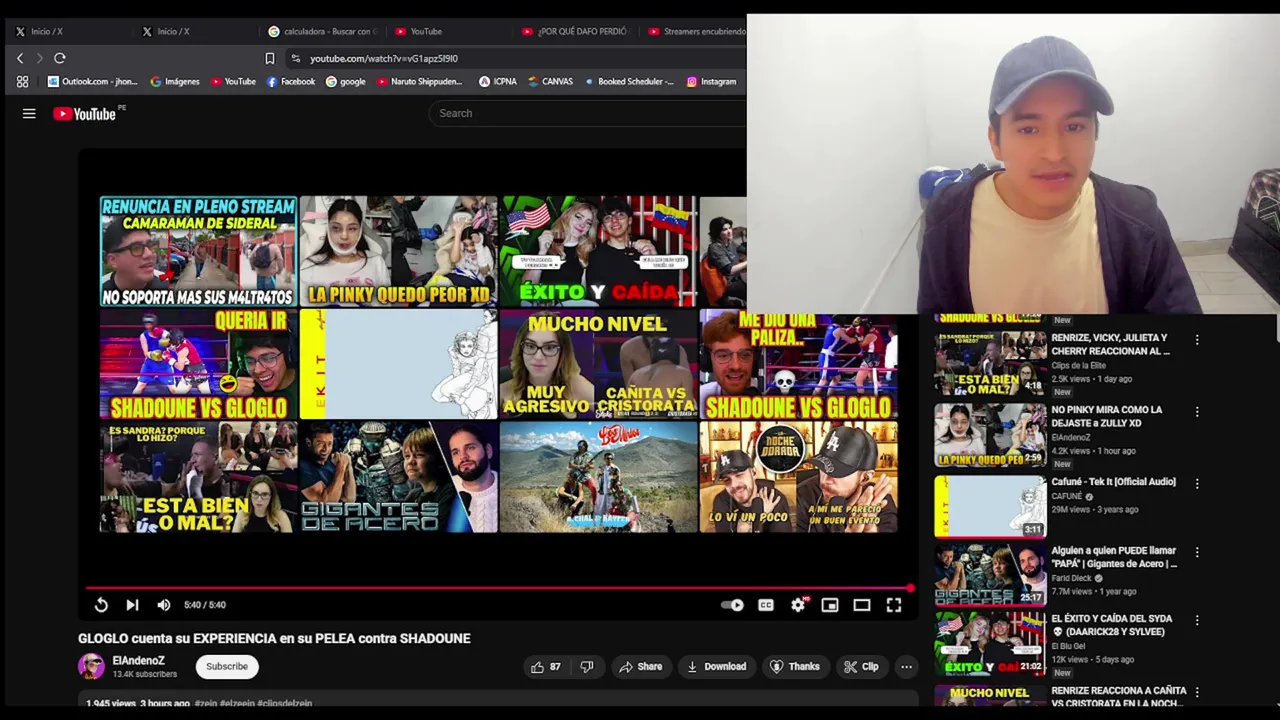Reload the page with the refresh icon
Viewport: 1280px width, 720px height.
(x=60, y=58)
